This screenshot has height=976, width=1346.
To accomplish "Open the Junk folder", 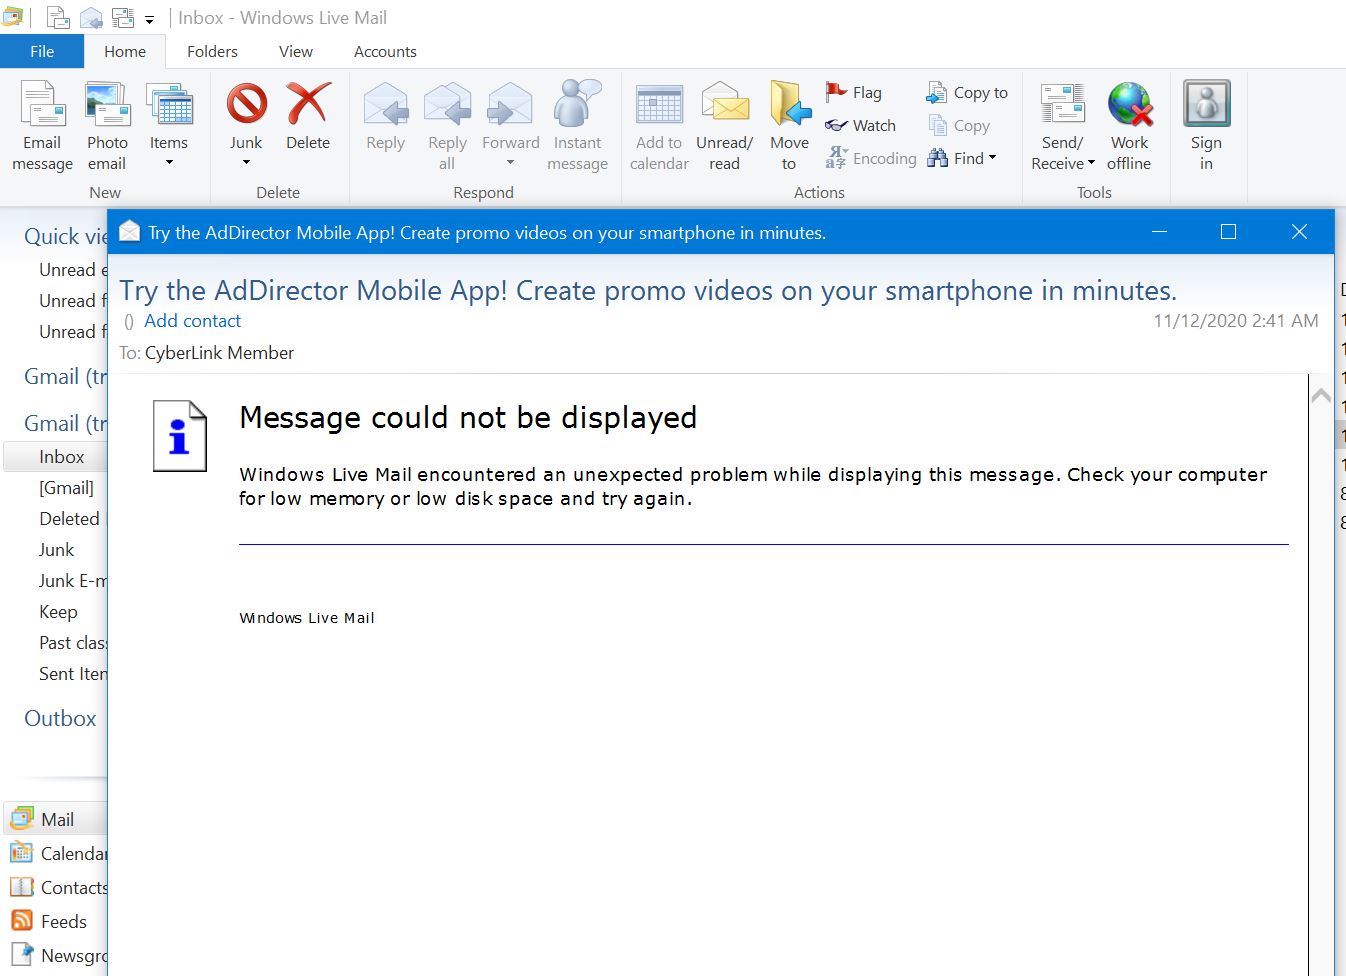I will (x=56, y=550).
